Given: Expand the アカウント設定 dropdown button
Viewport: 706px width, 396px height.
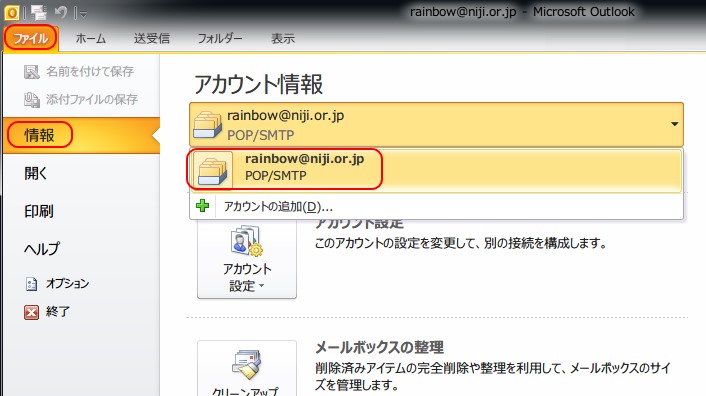Looking at the screenshot, I should (x=247, y=259).
